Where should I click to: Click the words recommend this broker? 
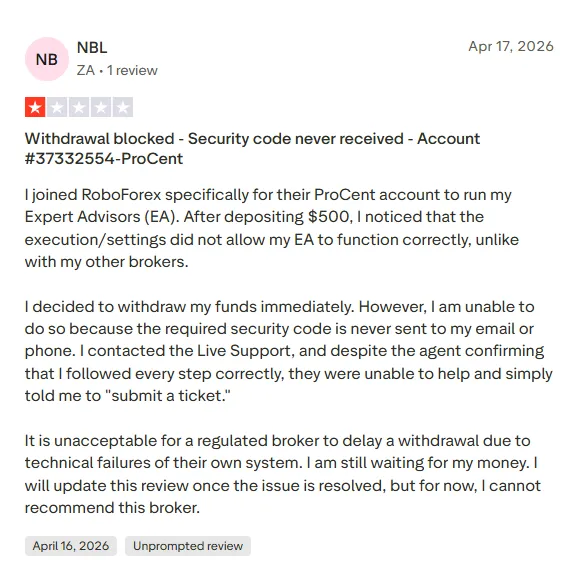[112, 508]
